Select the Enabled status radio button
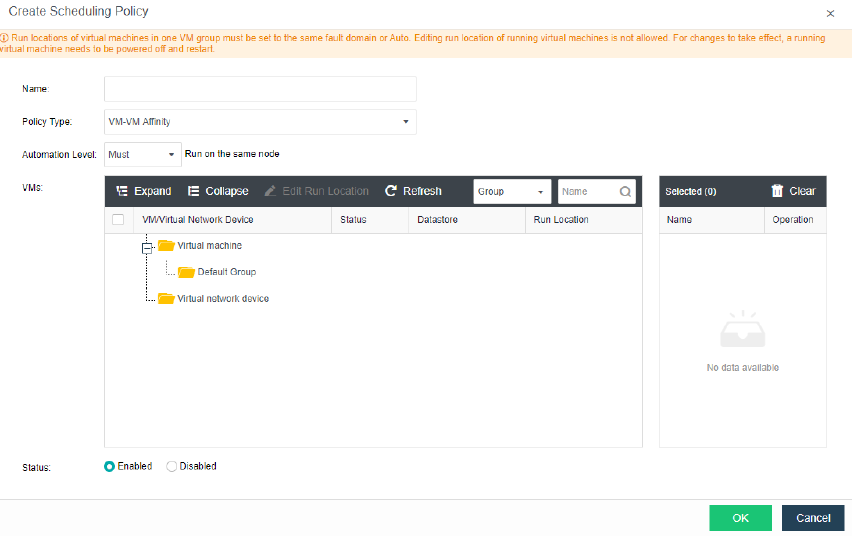Image resolution: width=859 pixels, height=541 pixels. (110, 466)
